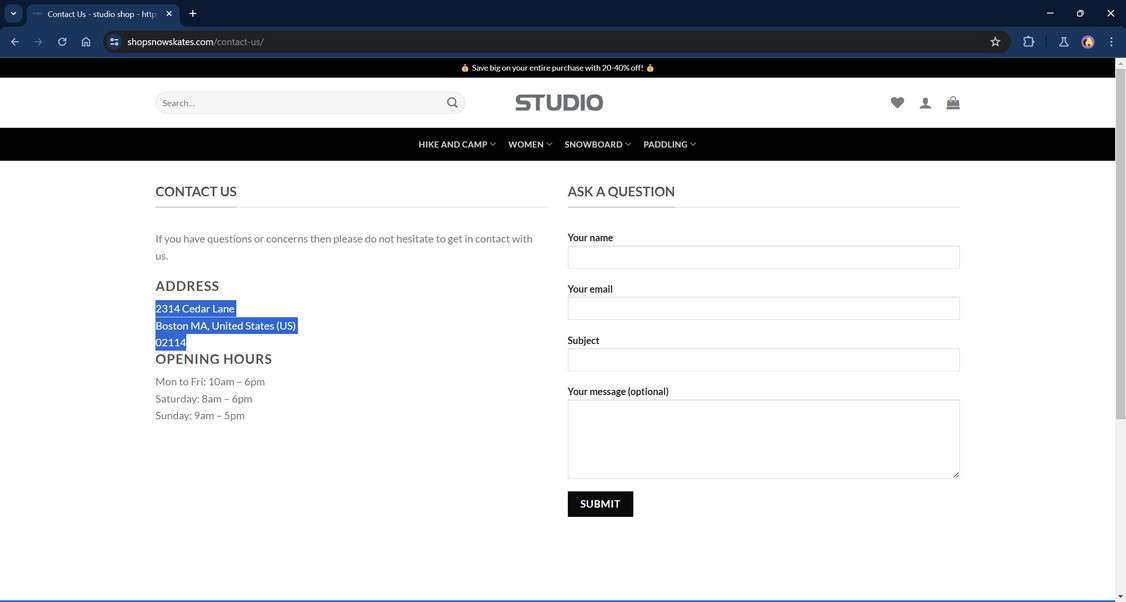Open a new browser tab
Viewport: 1126px width, 602px height.
point(192,14)
